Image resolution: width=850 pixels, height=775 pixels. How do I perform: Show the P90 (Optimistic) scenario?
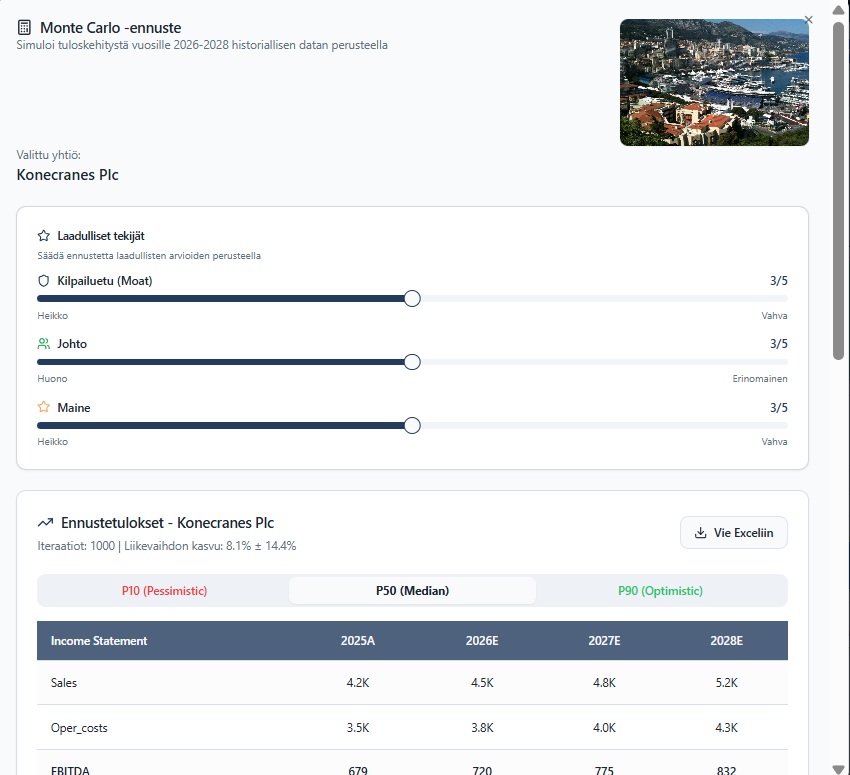(658, 591)
